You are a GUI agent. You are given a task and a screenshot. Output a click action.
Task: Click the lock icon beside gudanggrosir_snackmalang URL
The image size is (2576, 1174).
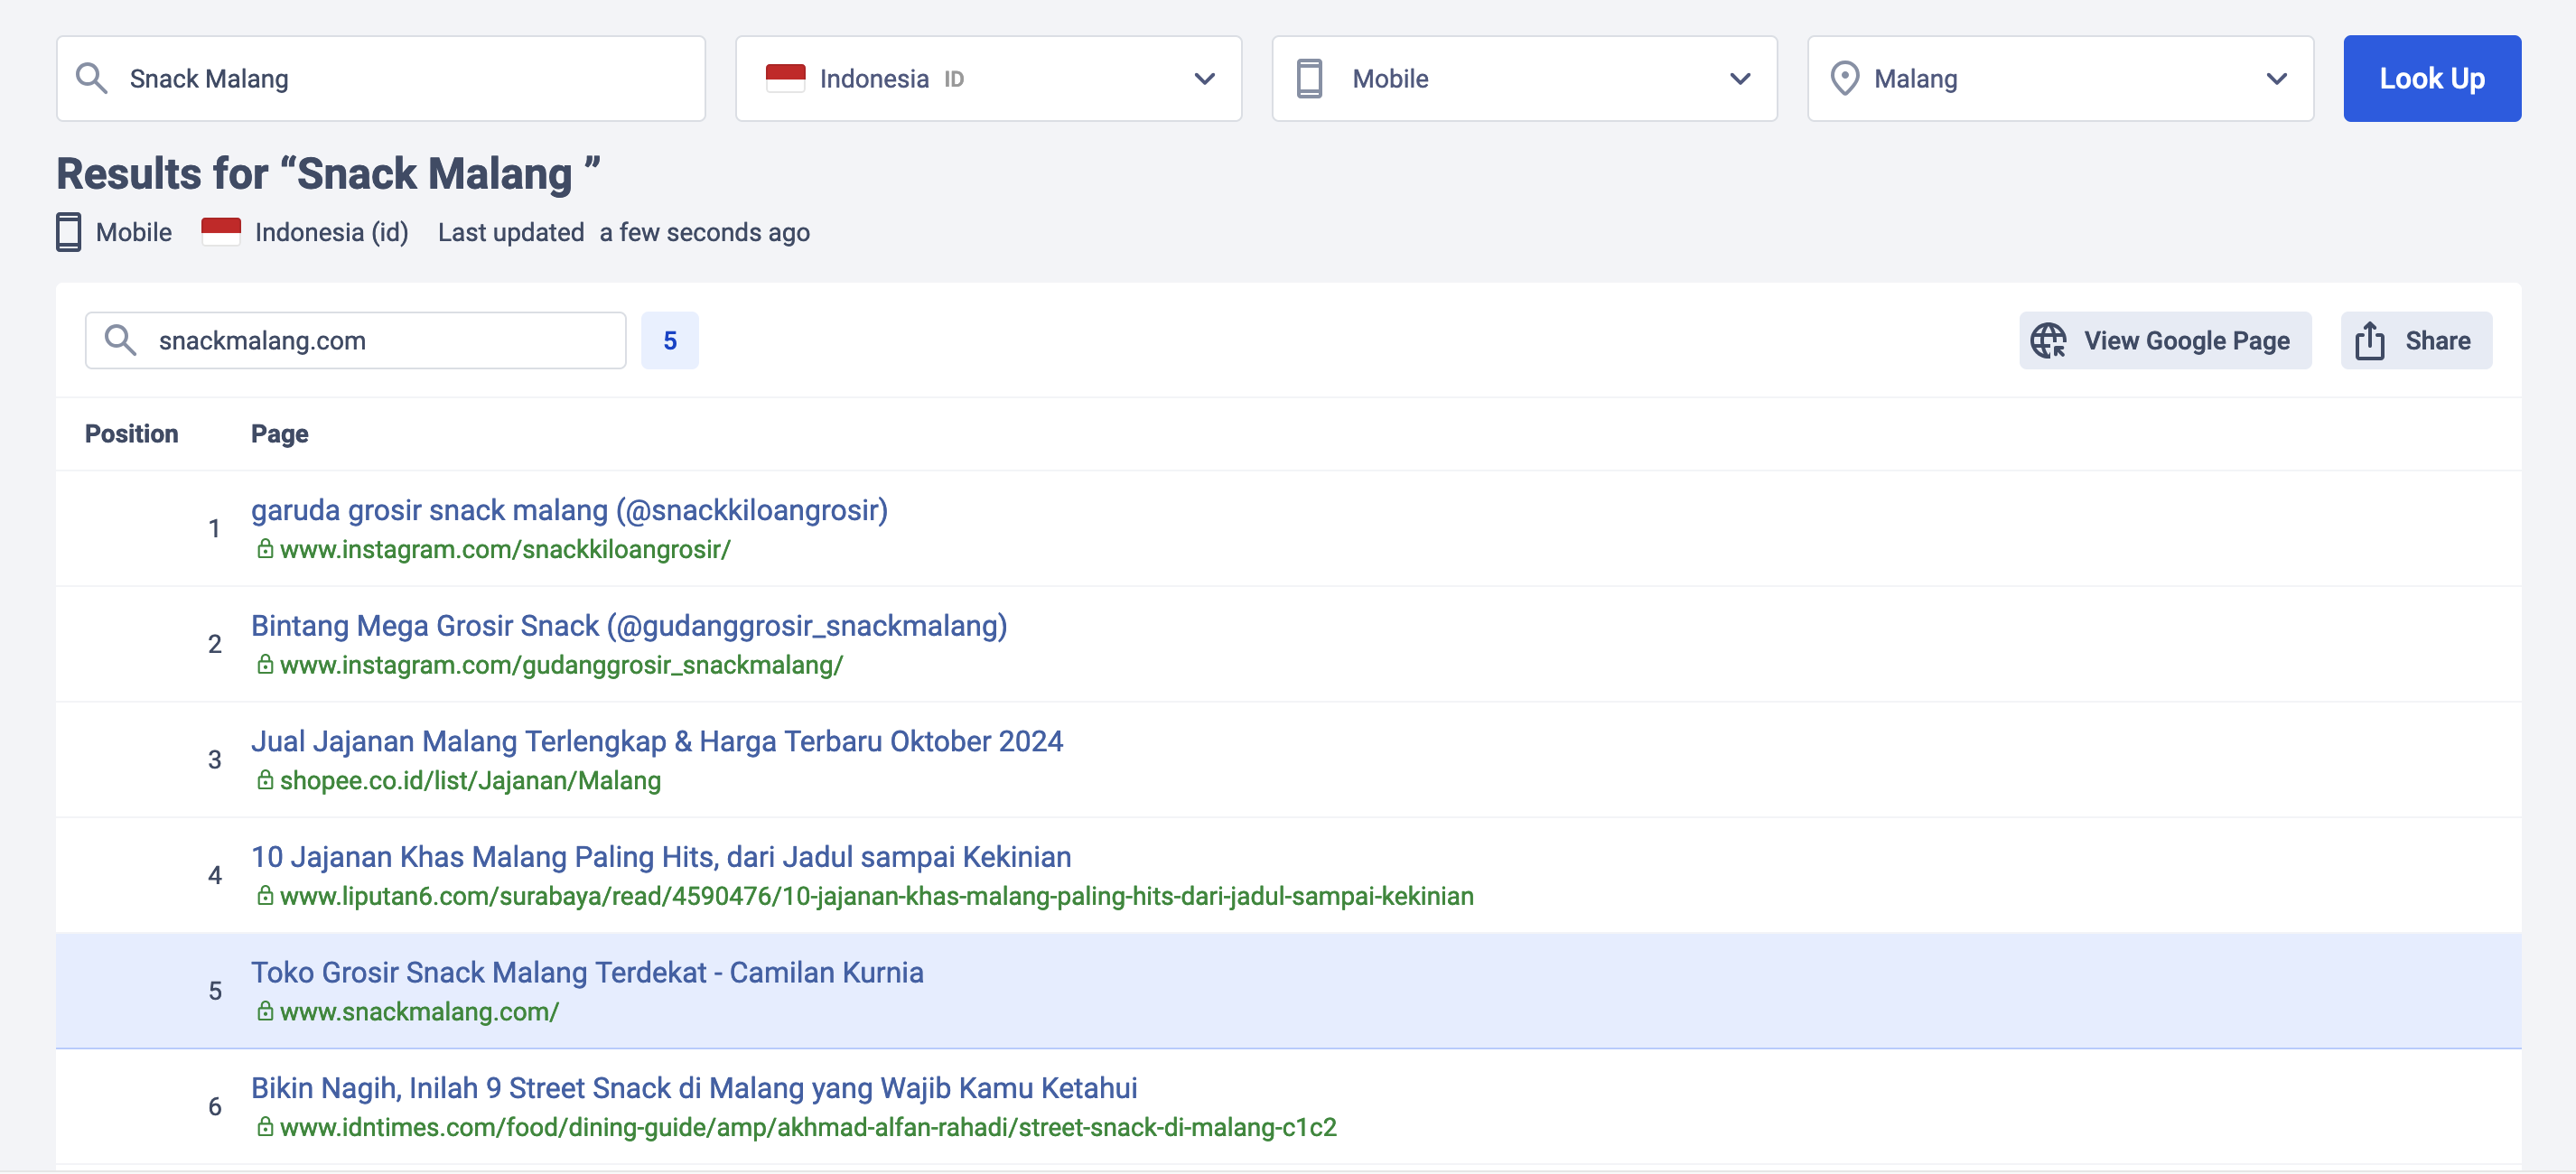[265, 664]
